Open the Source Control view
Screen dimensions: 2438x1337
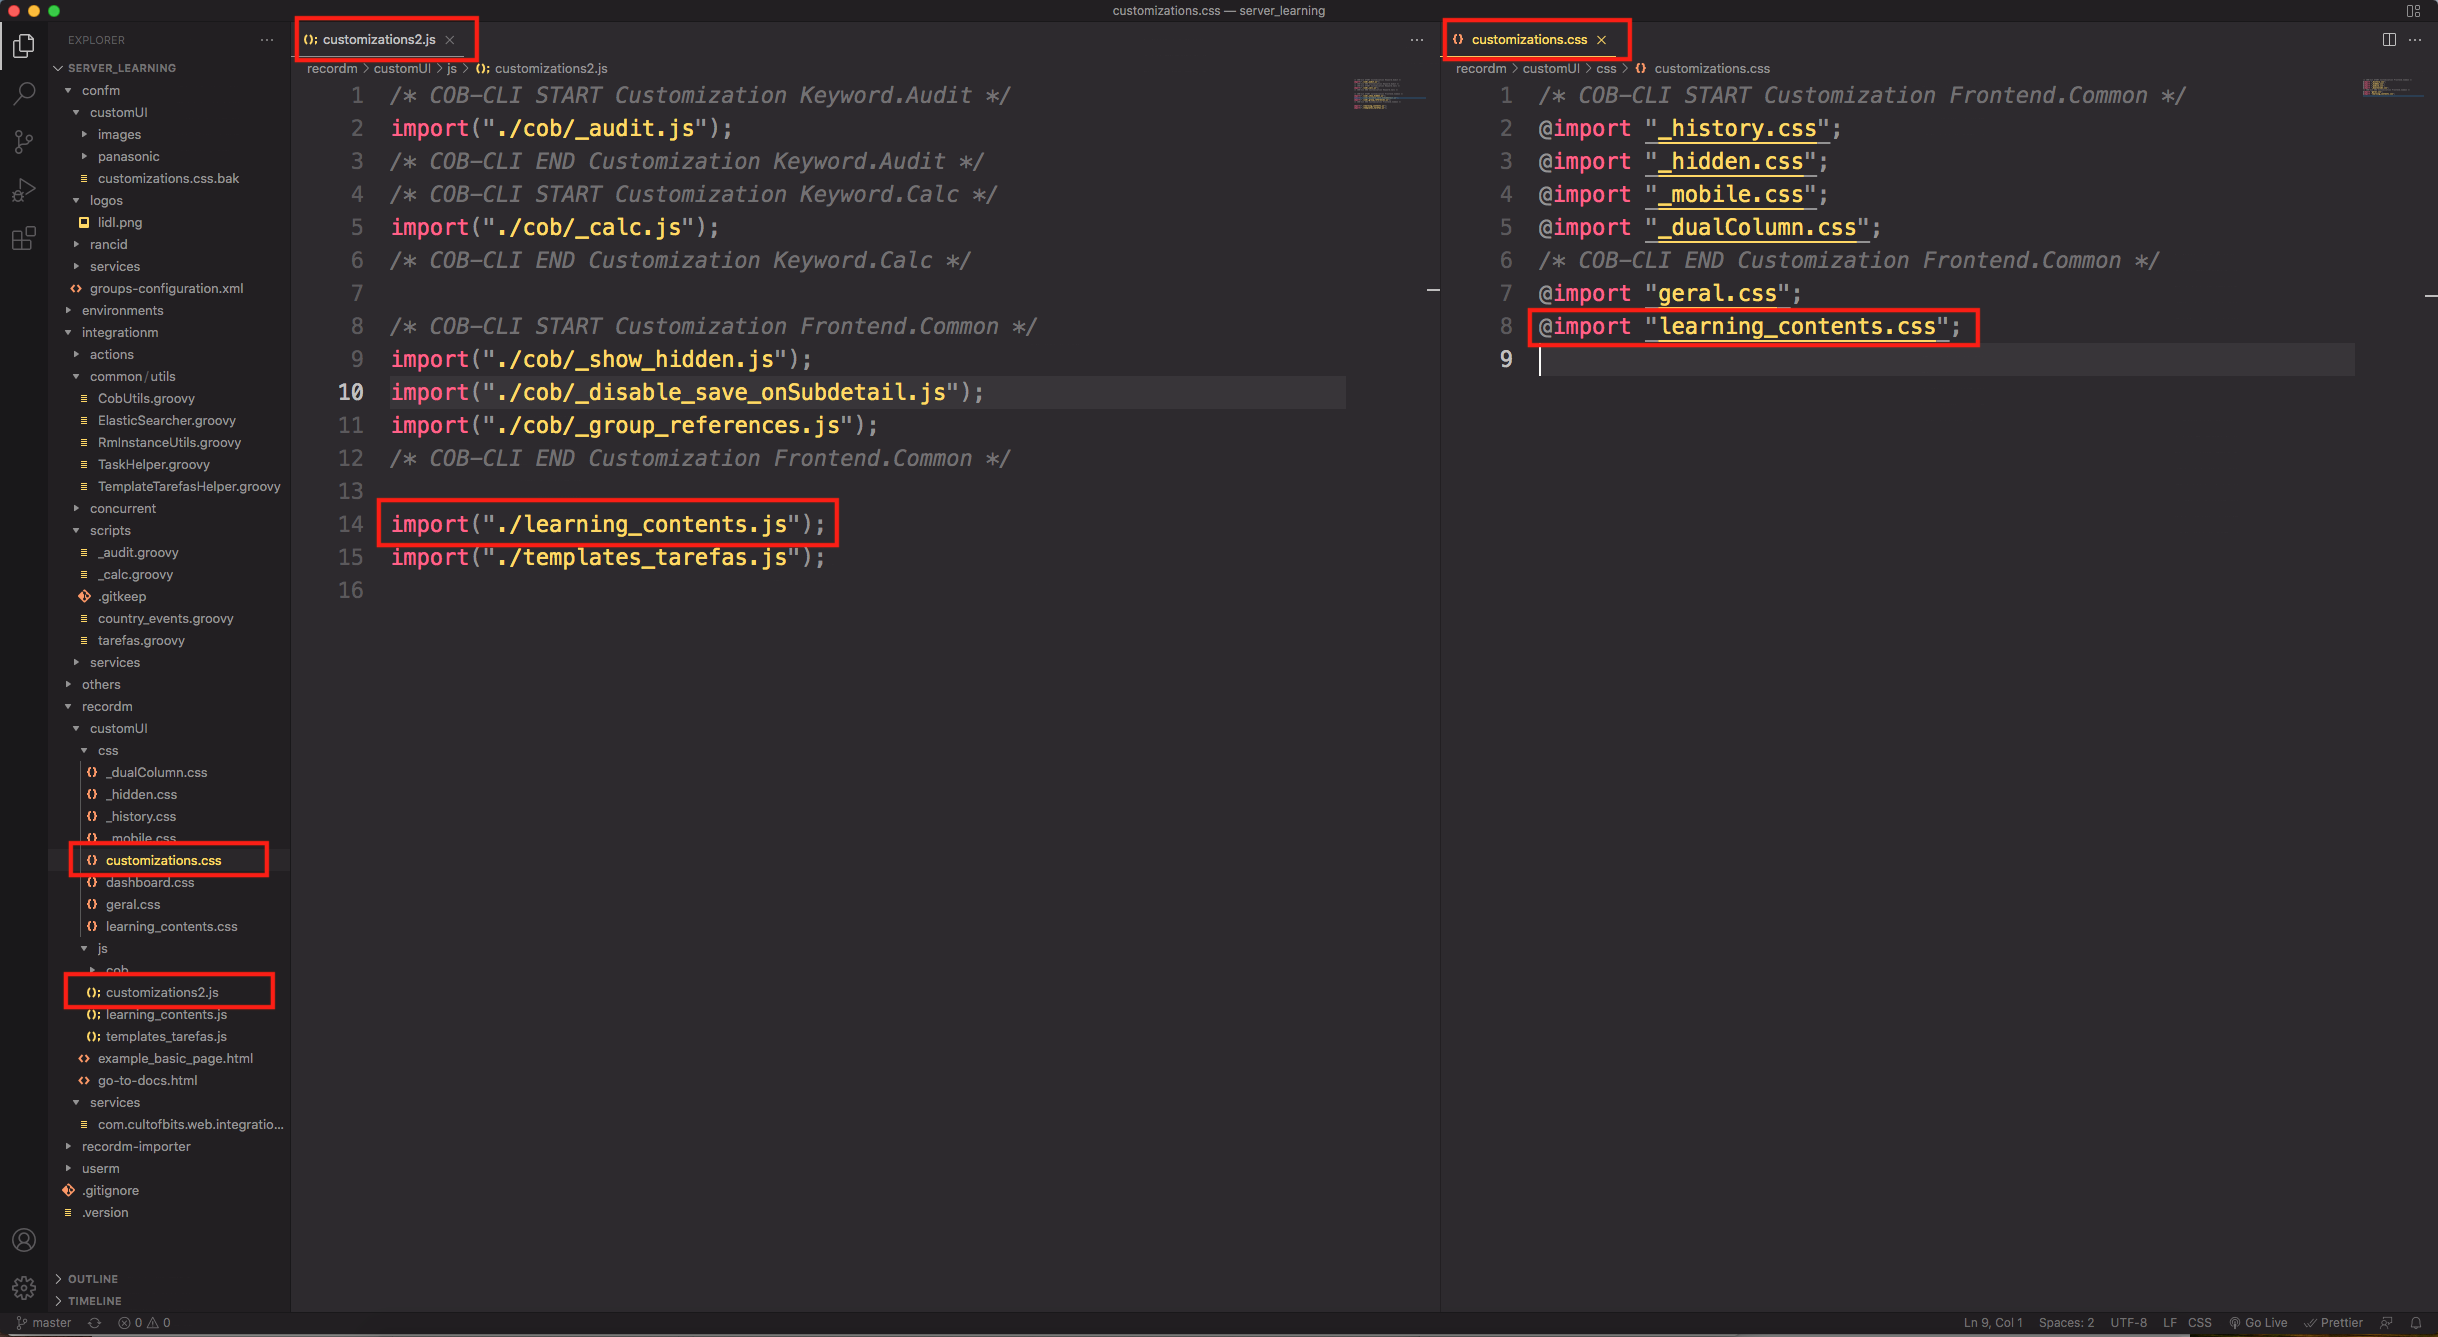pyautogui.click(x=24, y=142)
